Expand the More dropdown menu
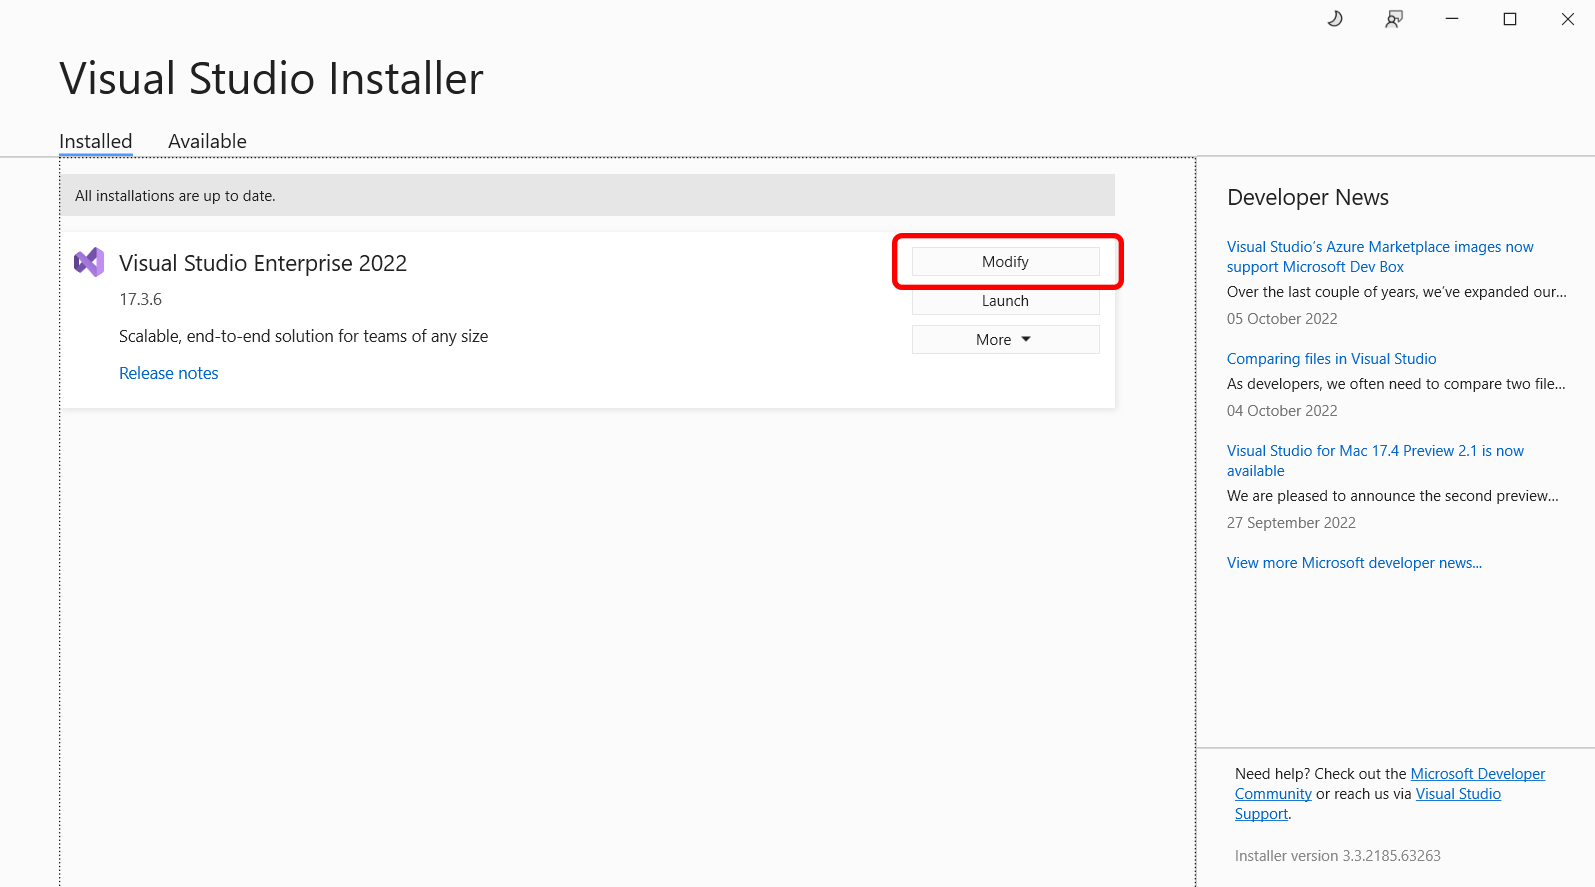The height and width of the screenshot is (887, 1595). pyautogui.click(x=1005, y=340)
